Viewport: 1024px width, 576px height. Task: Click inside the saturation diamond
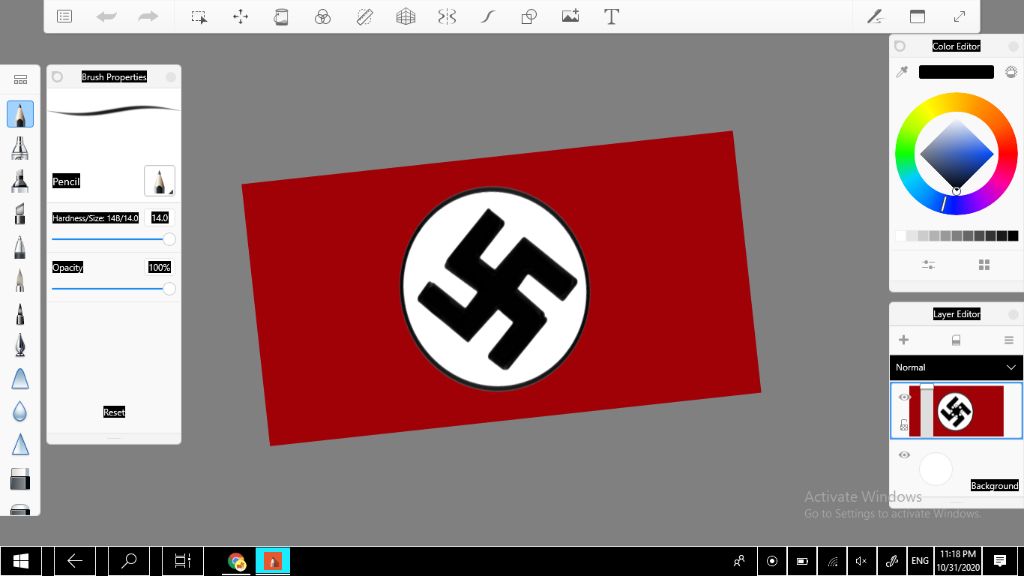[956, 154]
